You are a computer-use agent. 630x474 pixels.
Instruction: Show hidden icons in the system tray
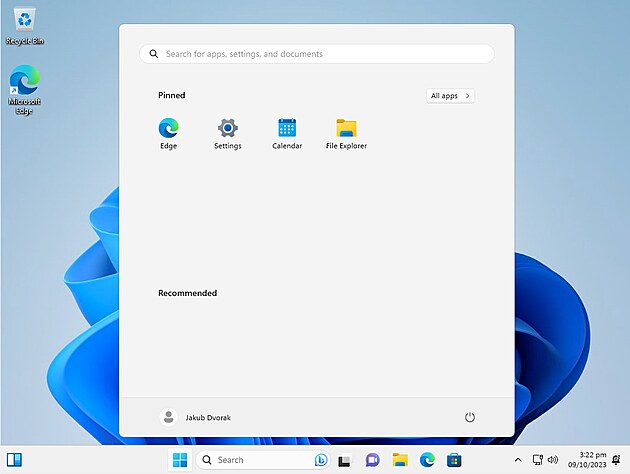[x=518, y=460]
